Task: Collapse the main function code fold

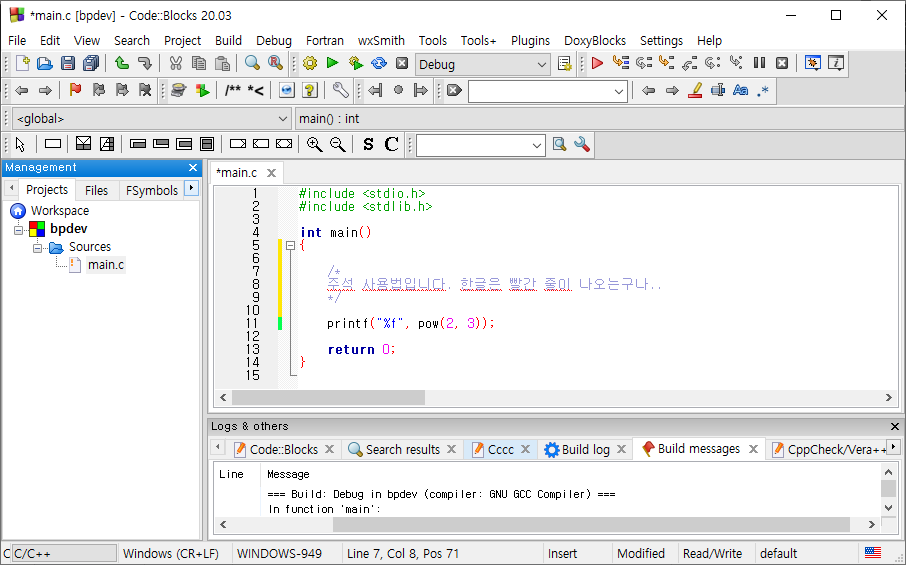Action: pyautogui.click(x=290, y=246)
